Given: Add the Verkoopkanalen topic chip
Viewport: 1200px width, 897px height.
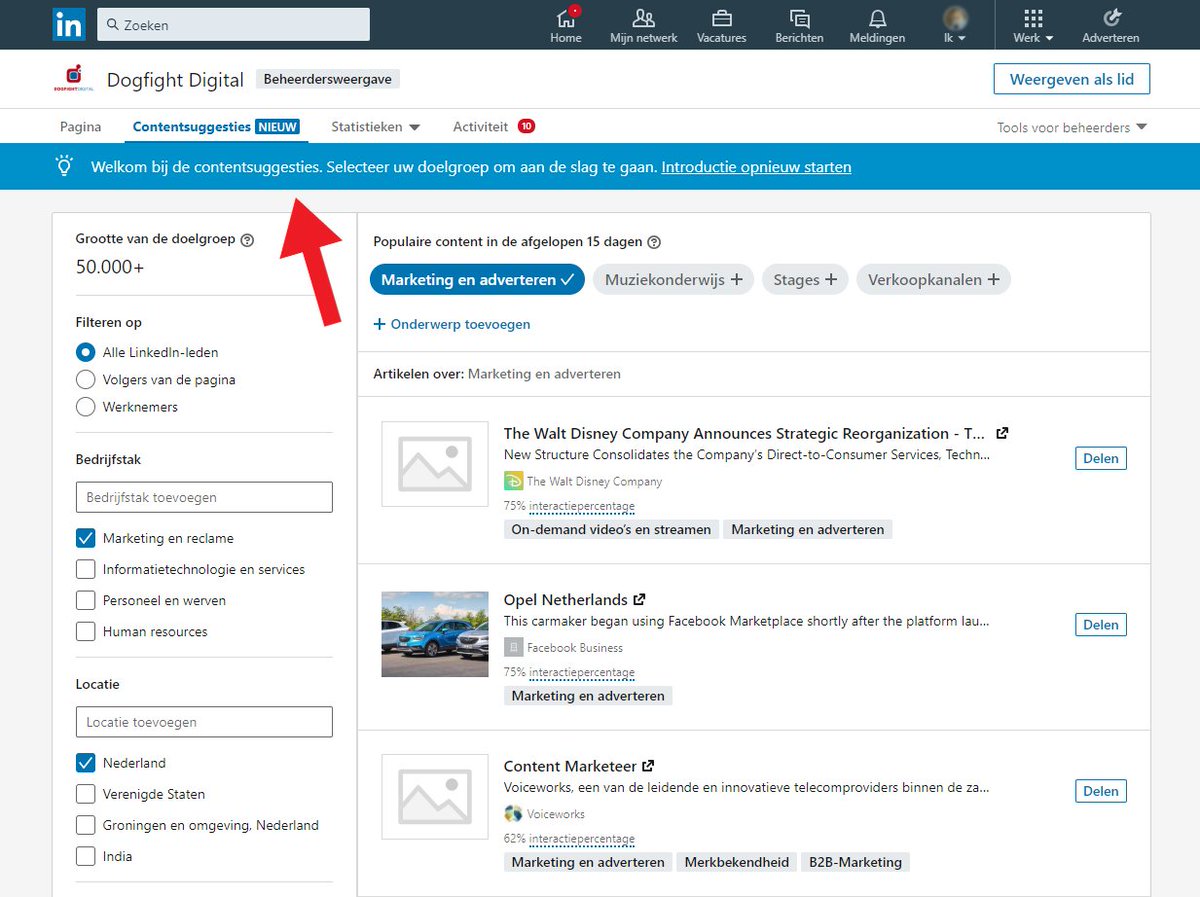Looking at the screenshot, I should coord(934,280).
